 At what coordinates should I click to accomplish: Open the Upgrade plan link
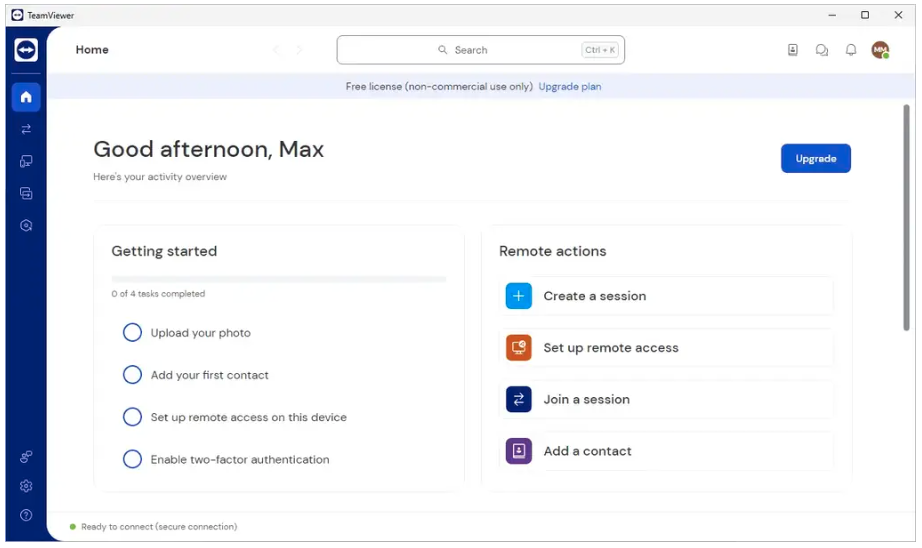pyautogui.click(x=570, y=87)
